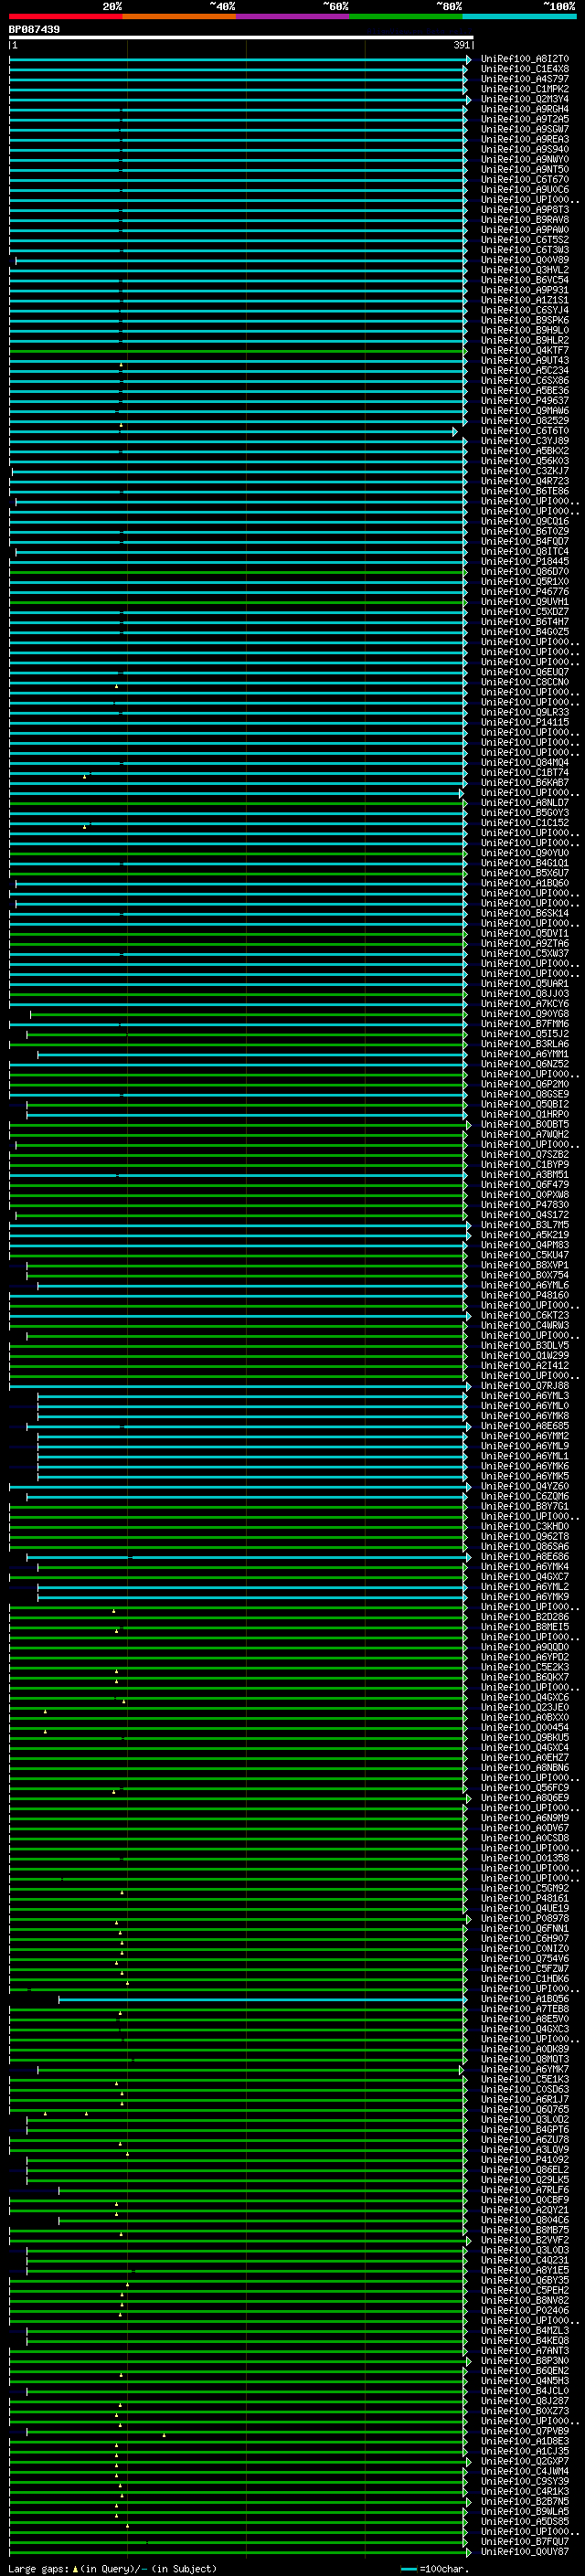The width and height of the screenshot is (585, 2576).
Task: Select label UniRef100_A9T2A5
Action: coord(525,119)
